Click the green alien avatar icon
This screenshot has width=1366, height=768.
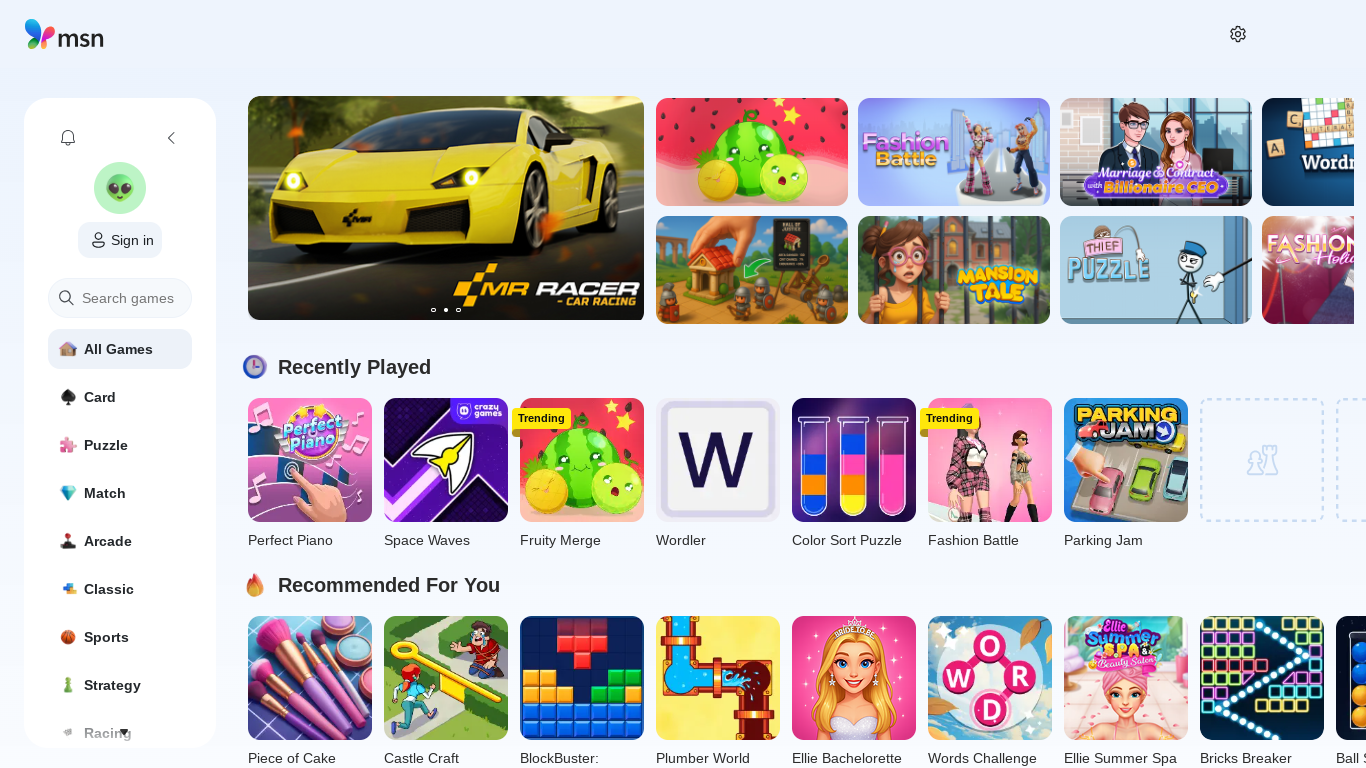click(120, 188)
